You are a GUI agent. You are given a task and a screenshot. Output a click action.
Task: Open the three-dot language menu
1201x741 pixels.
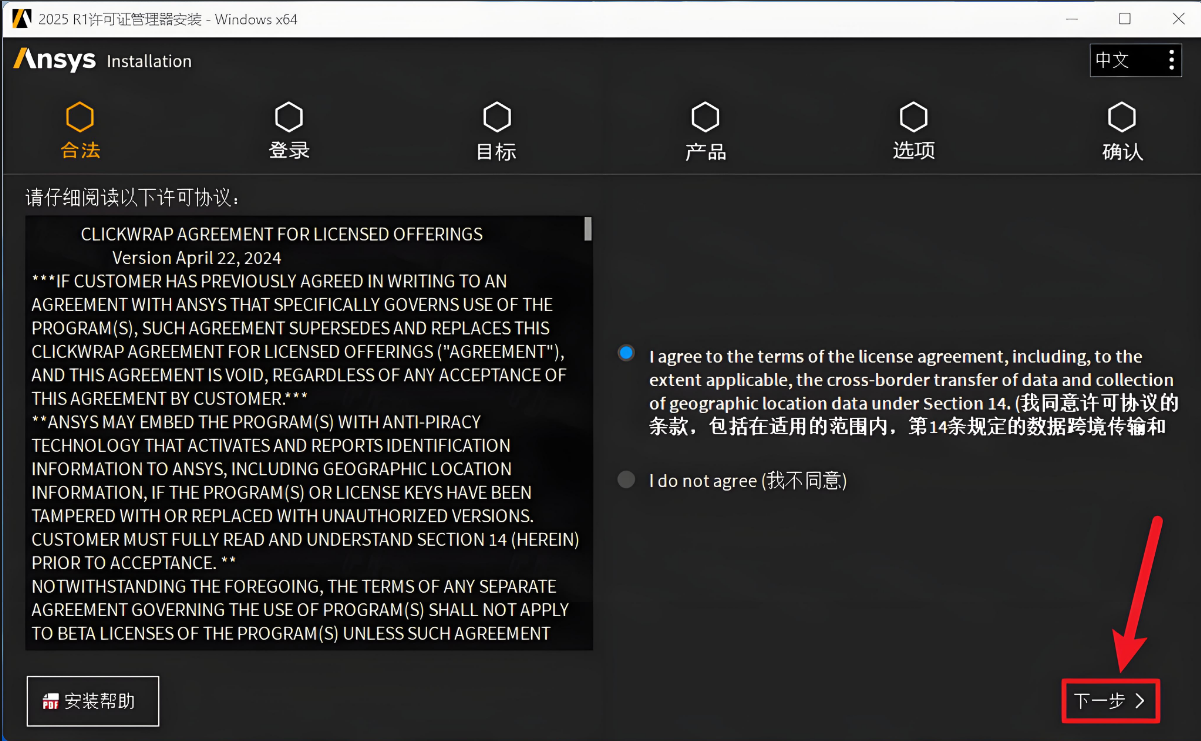click(x=1172, y=60)
